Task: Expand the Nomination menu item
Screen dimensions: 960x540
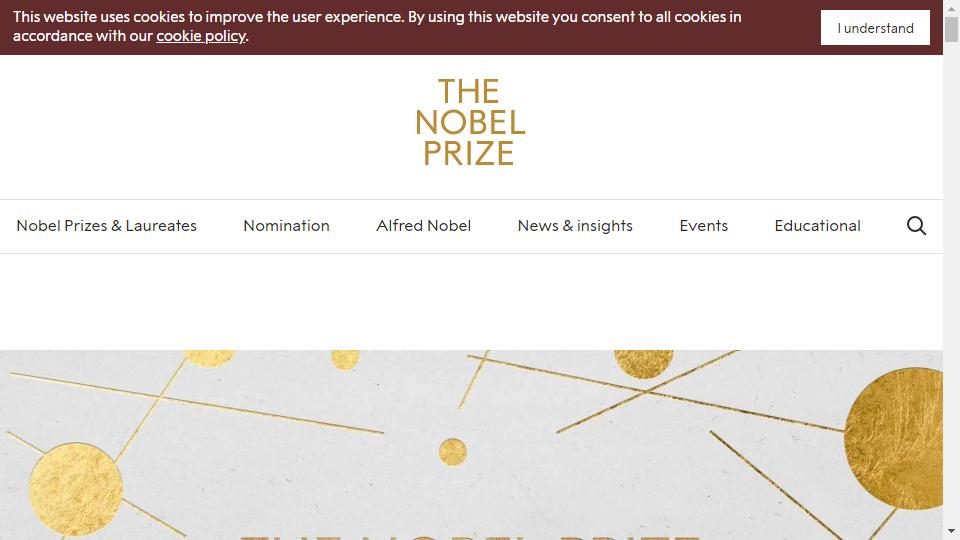Action: tap(287, 226)
